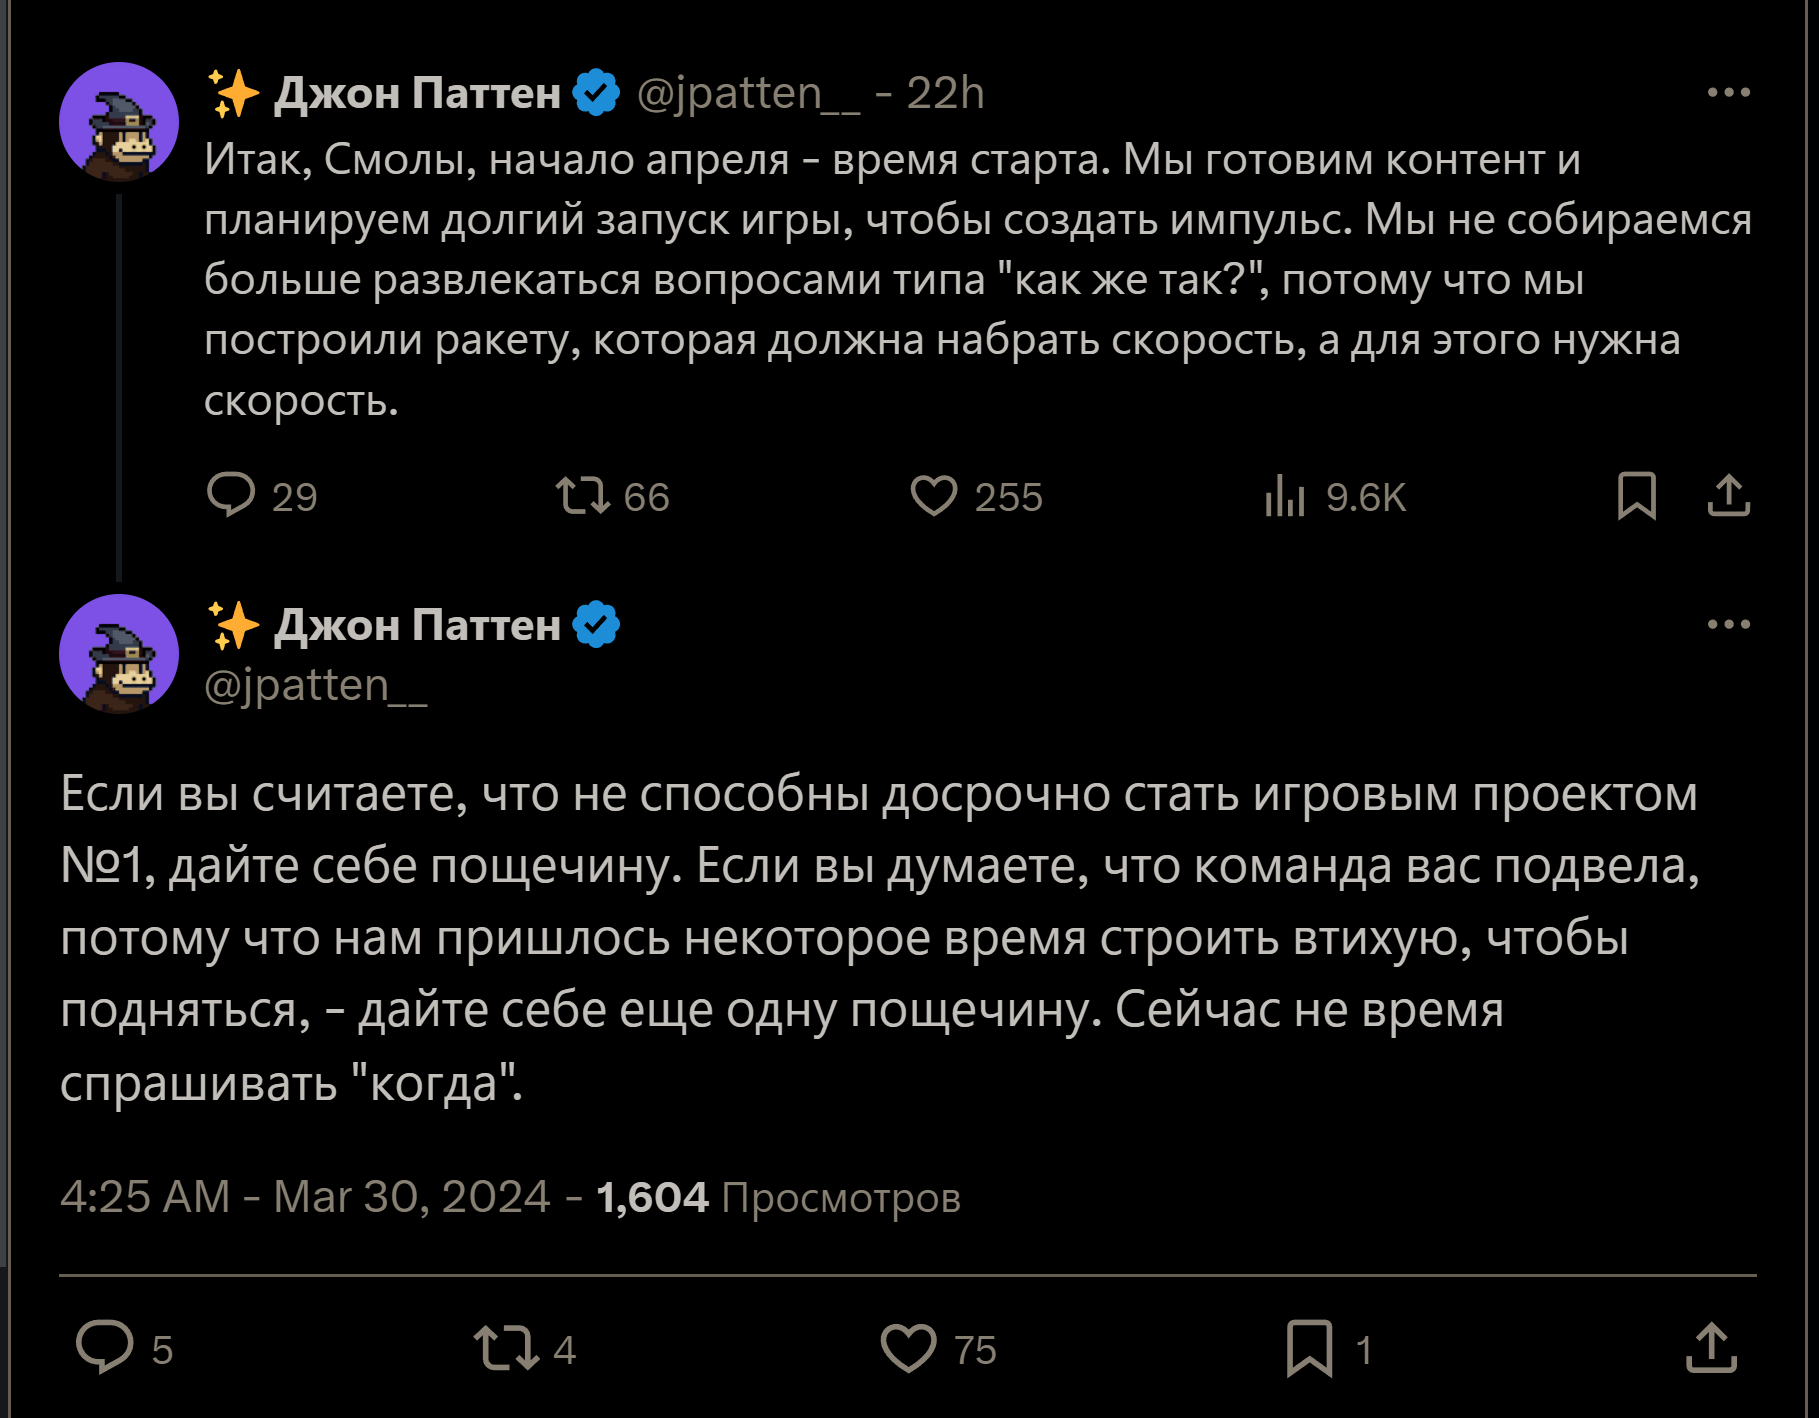This screenshot has height=1418, width=1819.
Task: Open @jpatten__ handle link in first tweet
Action: click(x=748, y=93)
